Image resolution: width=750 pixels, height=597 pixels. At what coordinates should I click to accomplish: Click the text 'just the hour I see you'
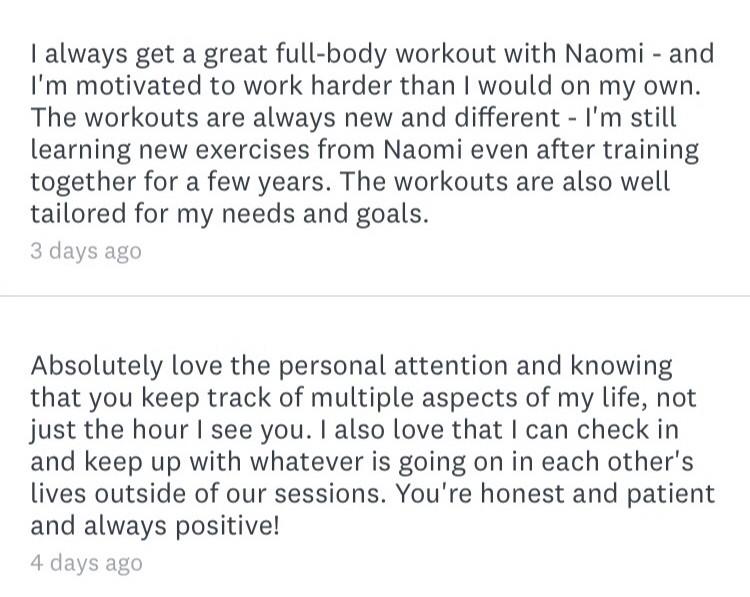(x=168, y=430)
